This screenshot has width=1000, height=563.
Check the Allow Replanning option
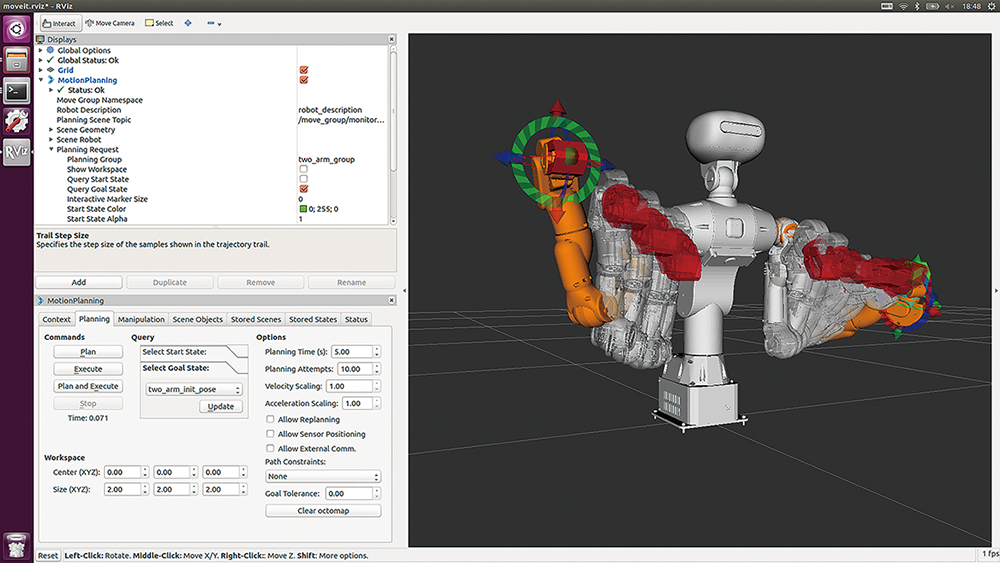click(x=270, y=420)
